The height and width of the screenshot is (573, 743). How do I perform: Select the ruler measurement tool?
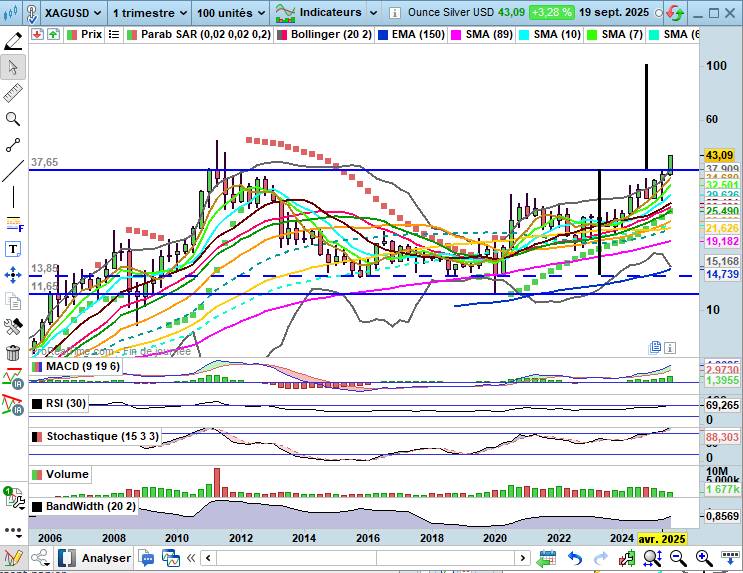point(13,93)
